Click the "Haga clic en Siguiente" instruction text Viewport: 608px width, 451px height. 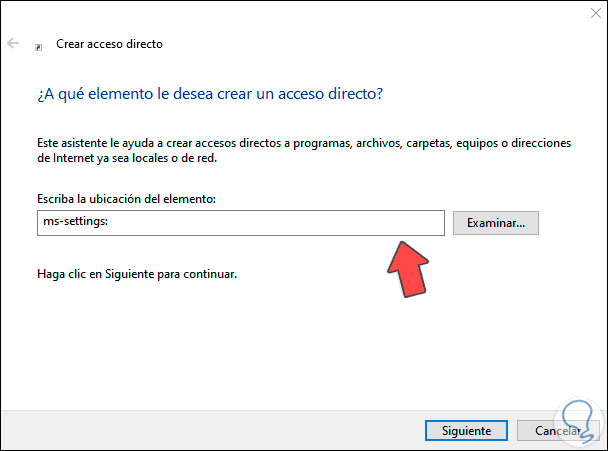pos(135,273)
